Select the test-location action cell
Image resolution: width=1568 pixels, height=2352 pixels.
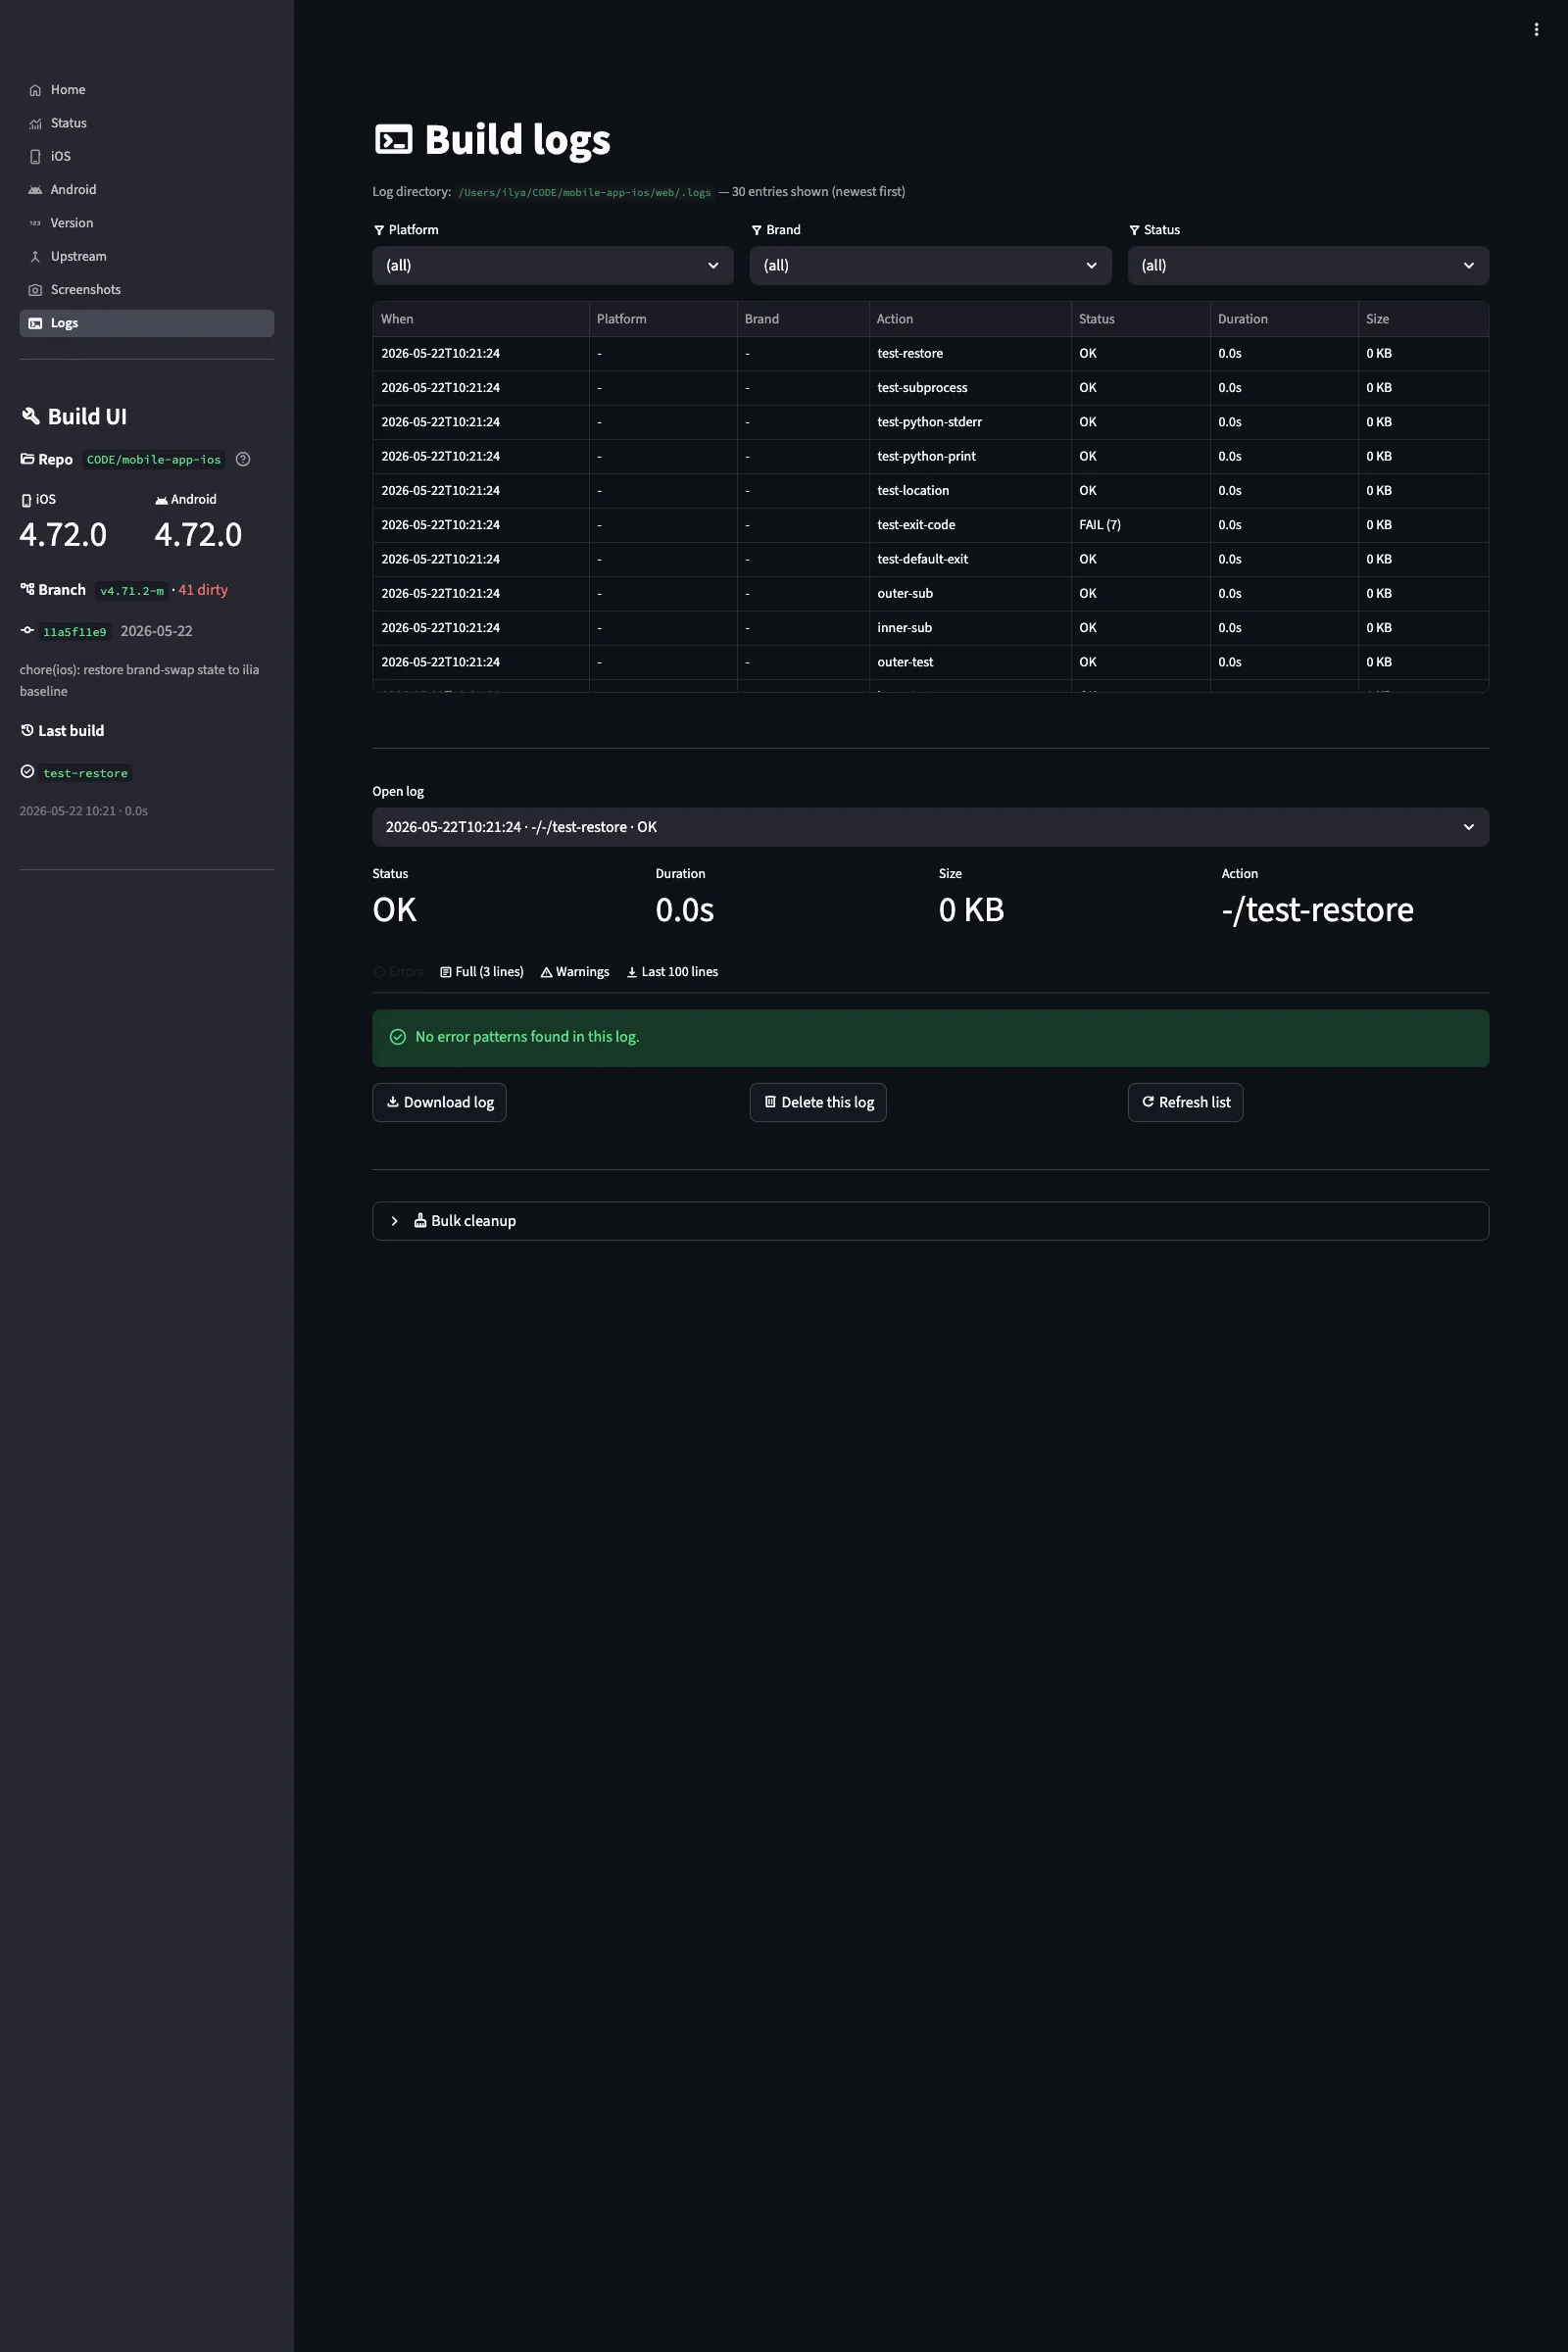(970, 491)
